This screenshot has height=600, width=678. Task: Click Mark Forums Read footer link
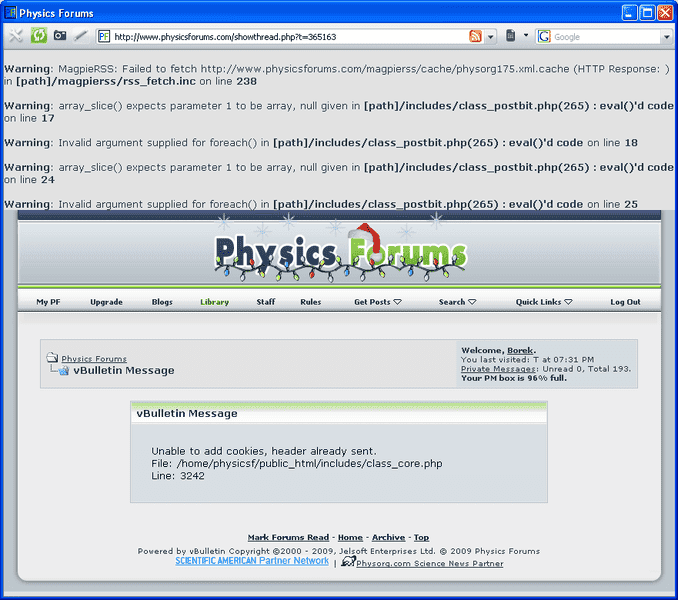point(288,537)
